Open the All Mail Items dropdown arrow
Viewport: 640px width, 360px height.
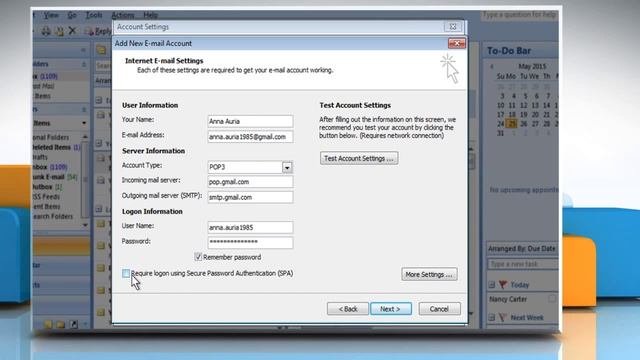84,123
